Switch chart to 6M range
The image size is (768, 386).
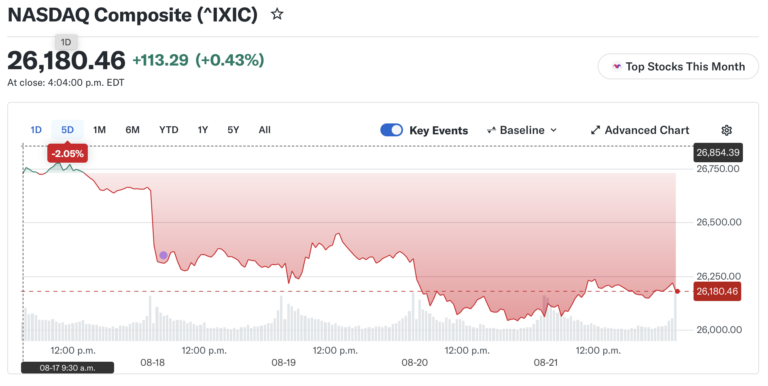(132, 130)
